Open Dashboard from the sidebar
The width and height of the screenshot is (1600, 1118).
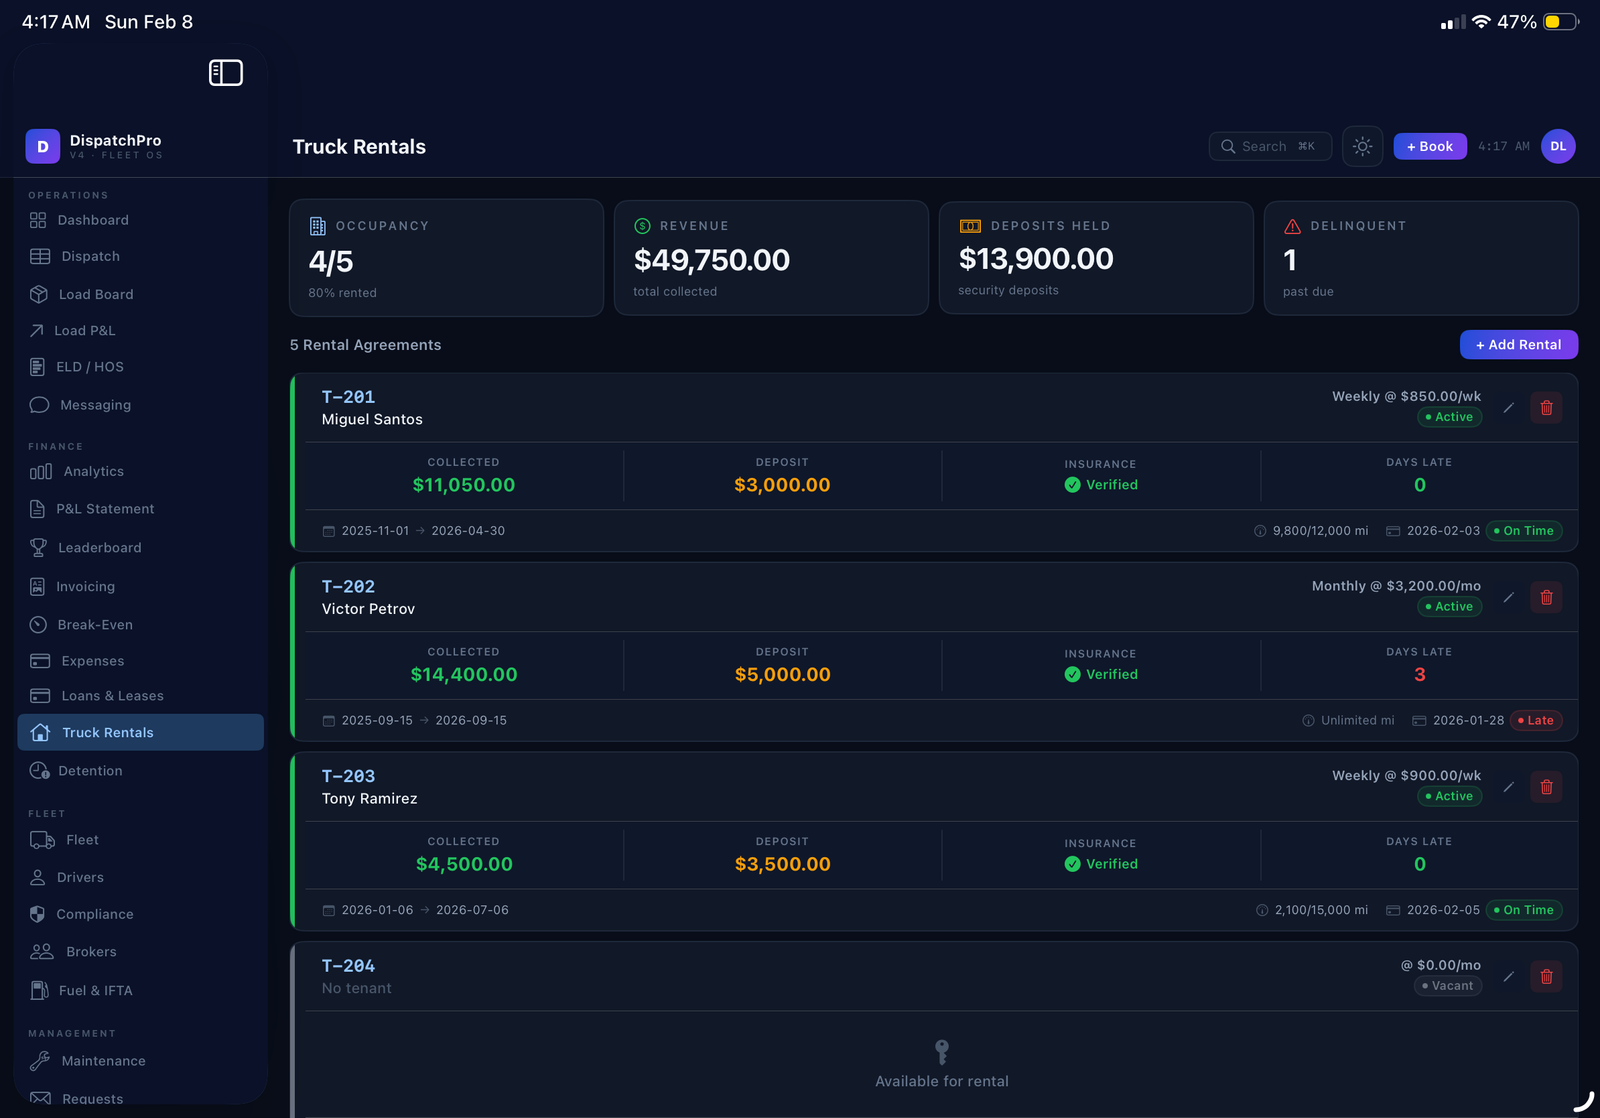click(92, 220)
